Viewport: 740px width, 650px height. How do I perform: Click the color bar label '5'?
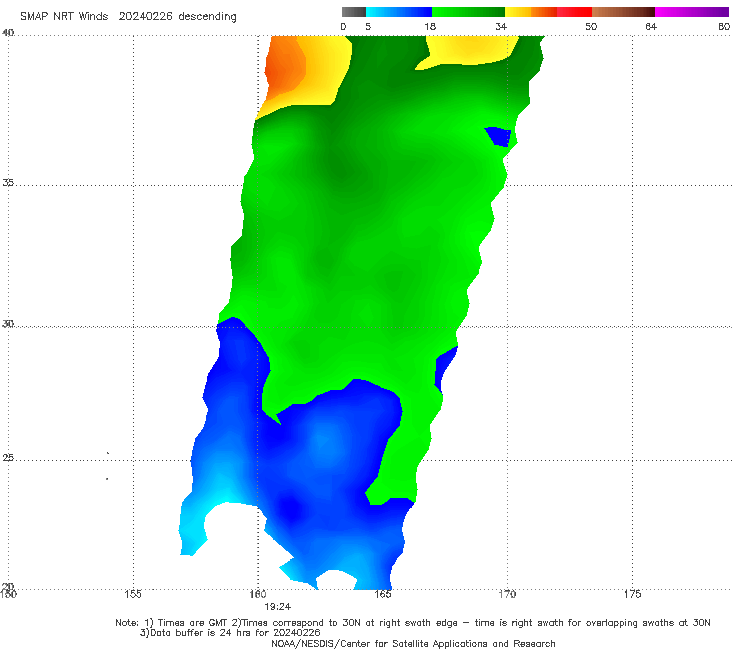tap(368, 26)
